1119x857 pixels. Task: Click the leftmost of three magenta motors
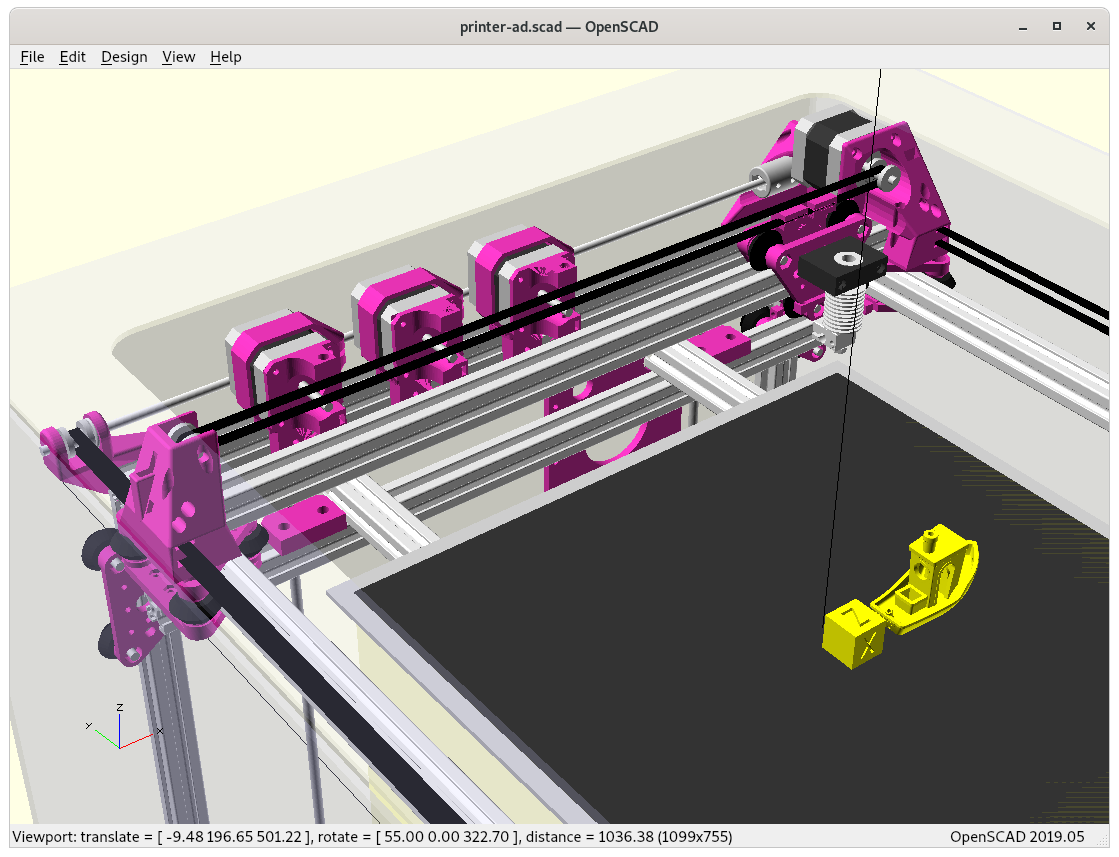point(285,360)
